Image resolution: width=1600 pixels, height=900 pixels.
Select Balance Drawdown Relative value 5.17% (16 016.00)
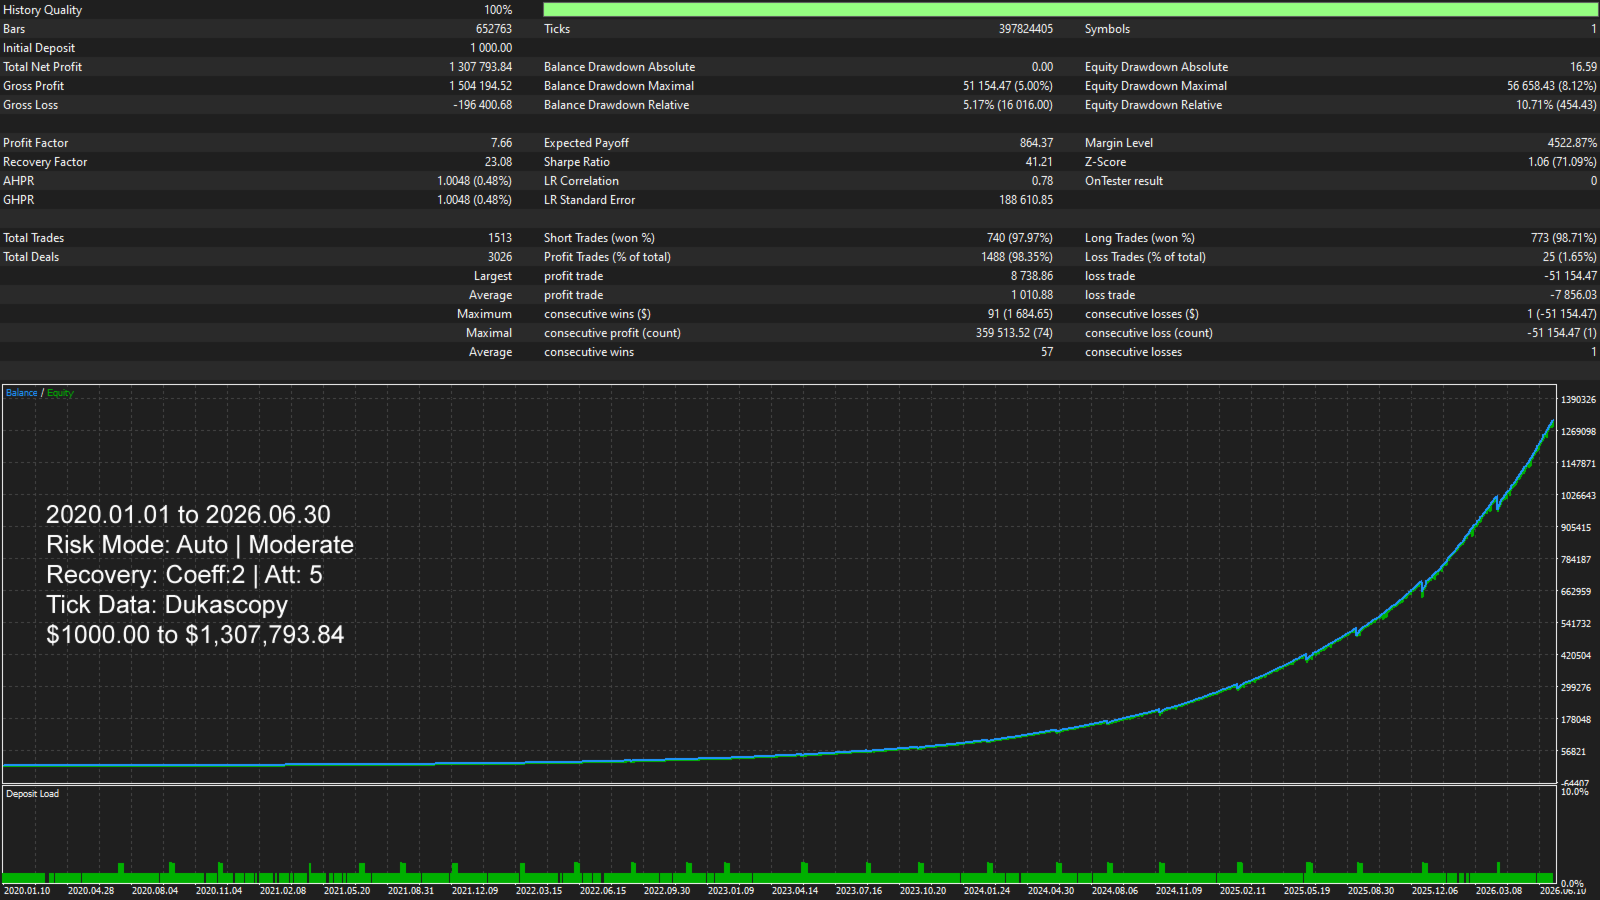coord(1008,105)
